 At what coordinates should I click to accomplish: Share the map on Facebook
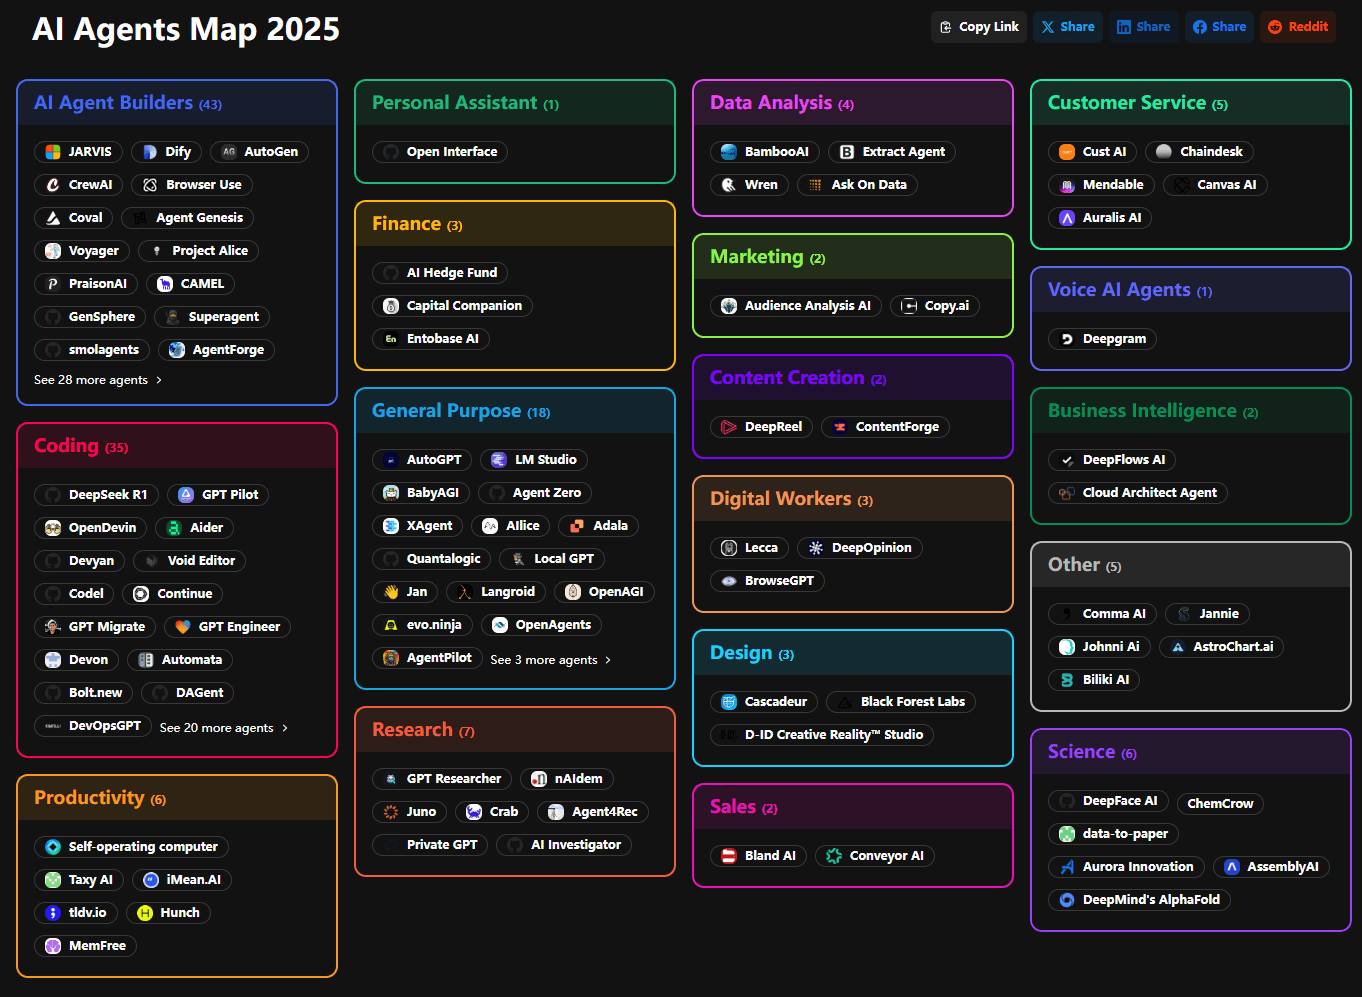point(1219,27)
